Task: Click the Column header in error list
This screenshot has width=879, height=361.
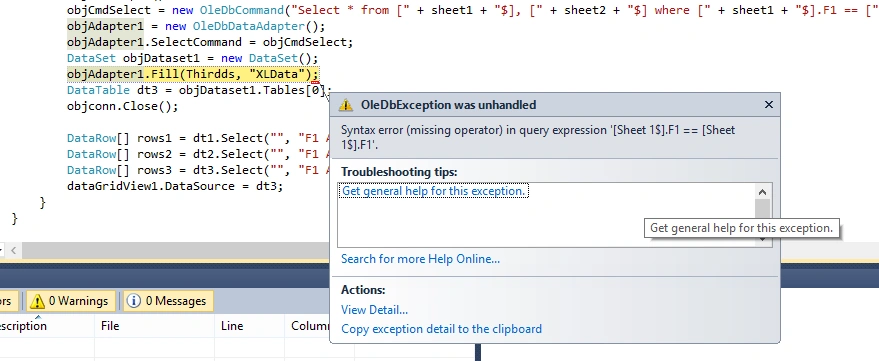Action: [x=308, y=326]
